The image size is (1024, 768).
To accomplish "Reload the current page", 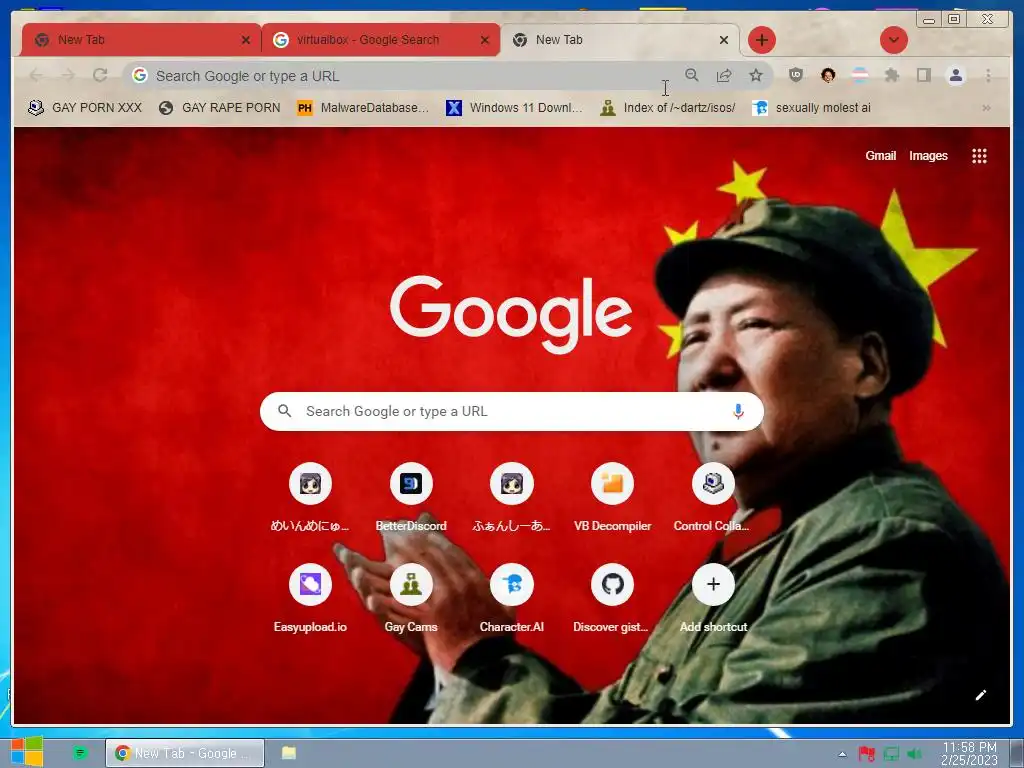I will coord(100,76).
